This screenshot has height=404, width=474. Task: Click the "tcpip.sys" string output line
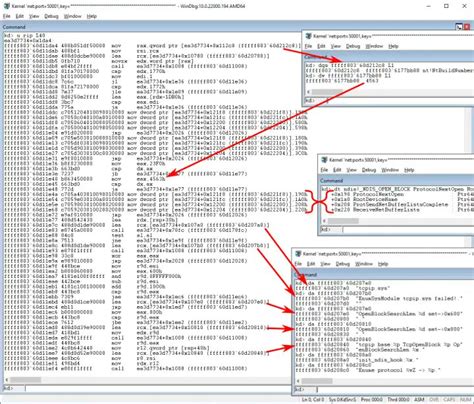343,288
